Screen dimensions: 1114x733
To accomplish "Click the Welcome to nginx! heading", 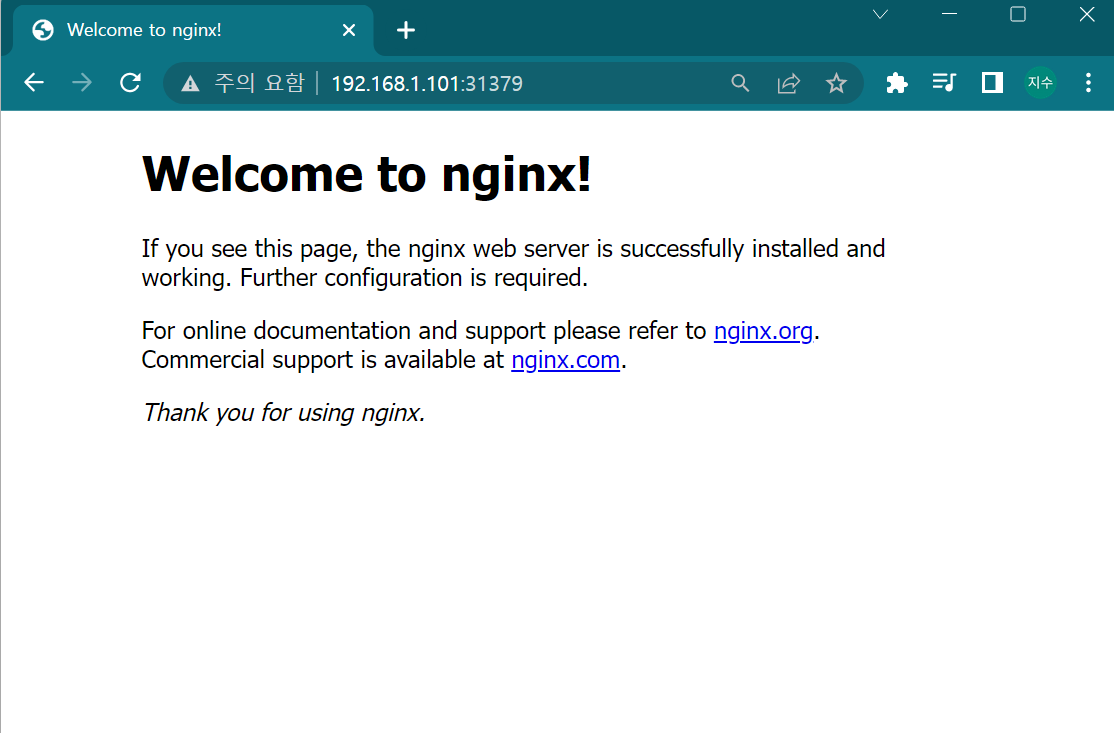I will tap(367, 173).
